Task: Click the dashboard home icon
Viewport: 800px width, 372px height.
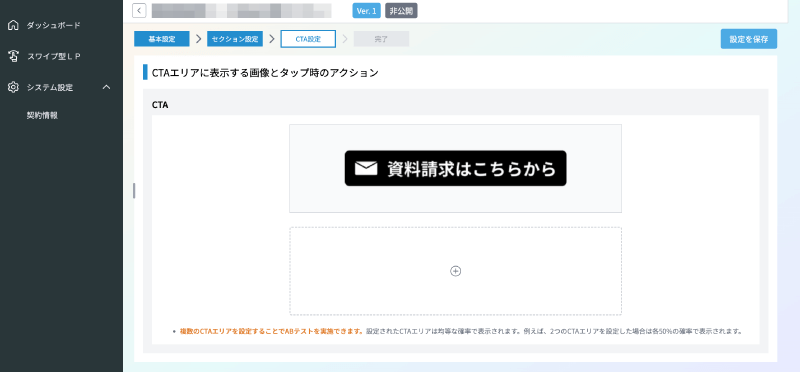Action: point(13,25)
